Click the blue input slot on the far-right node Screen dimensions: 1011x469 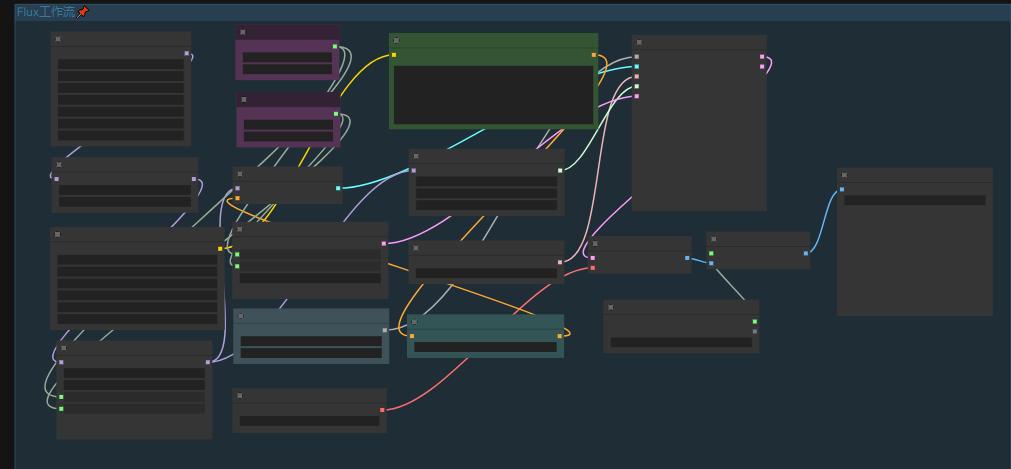[841, 190]
